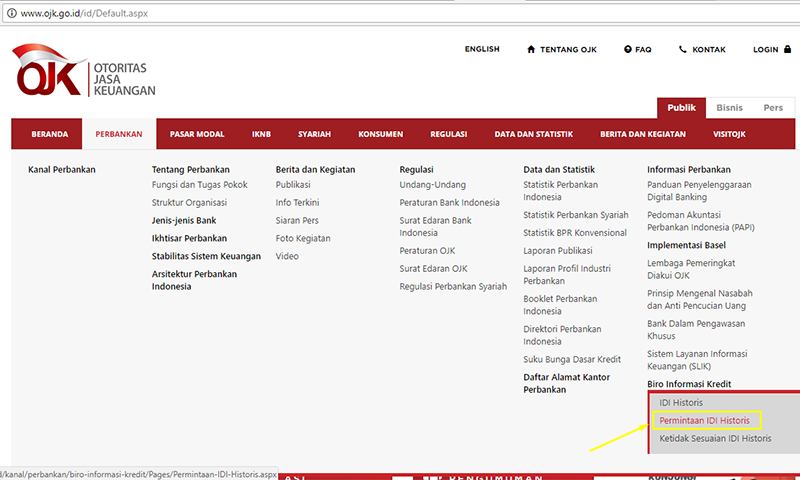Open the Syariah menu
The height and width of the screenshot is (480, 800).
(314, 134)
